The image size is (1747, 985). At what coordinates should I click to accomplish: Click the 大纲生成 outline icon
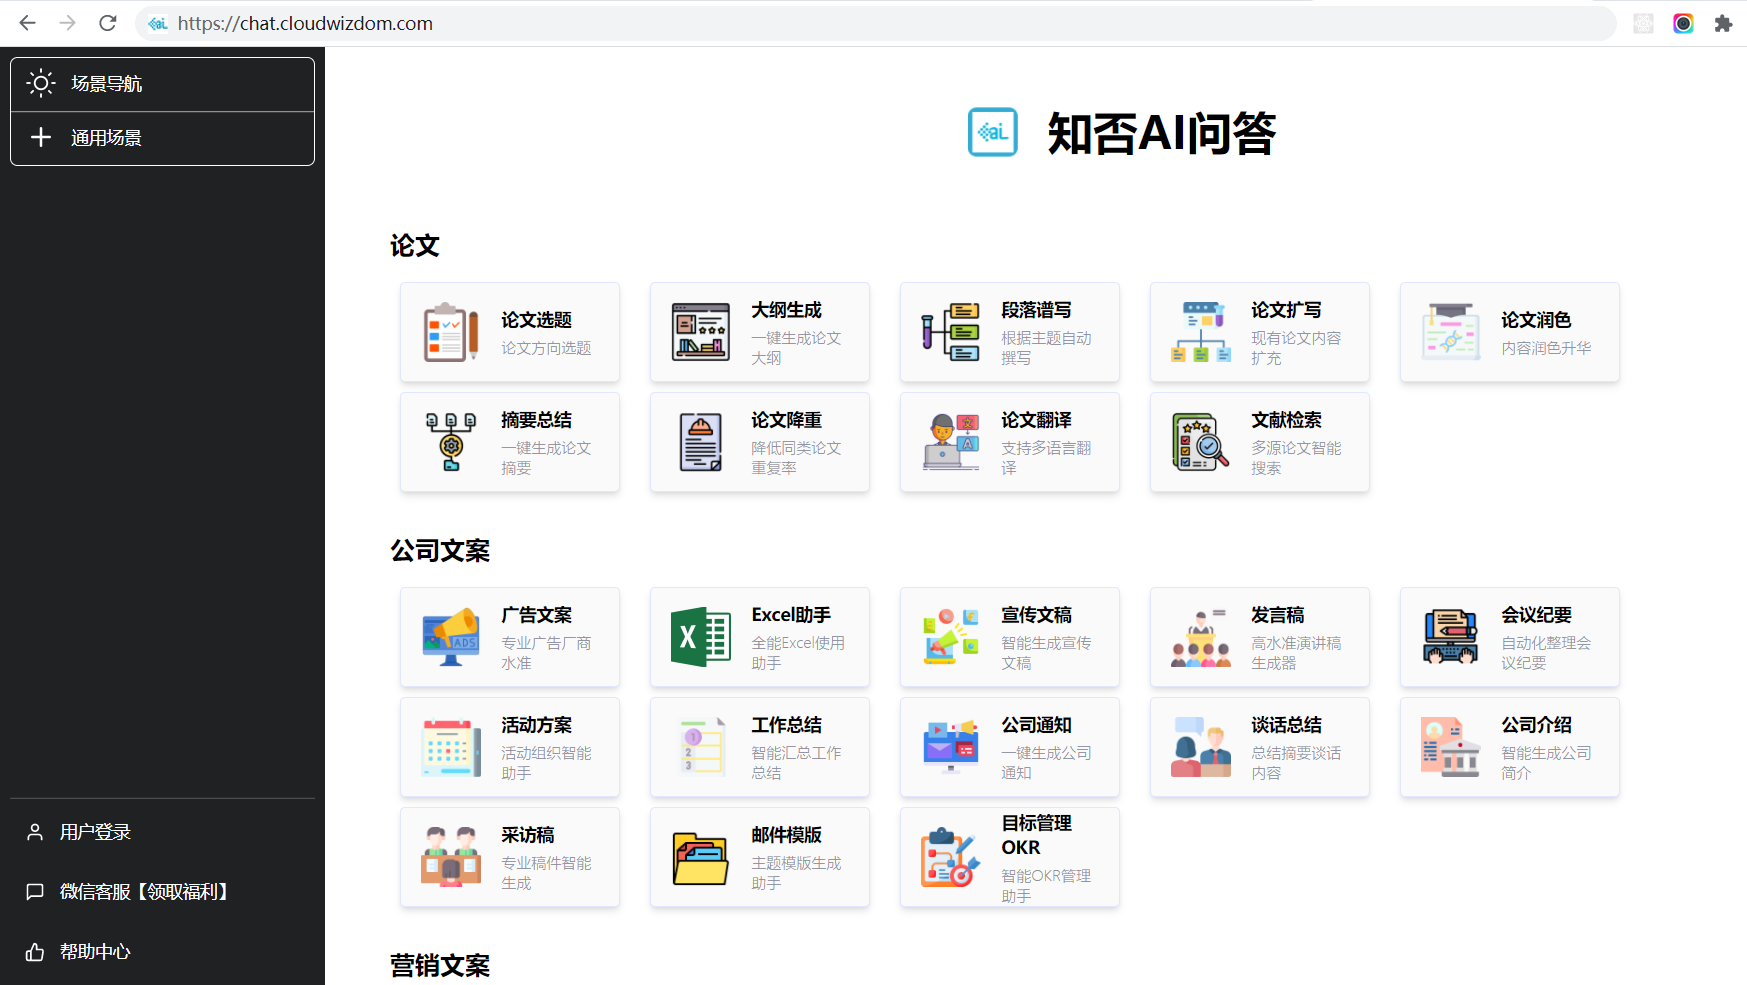701,332
